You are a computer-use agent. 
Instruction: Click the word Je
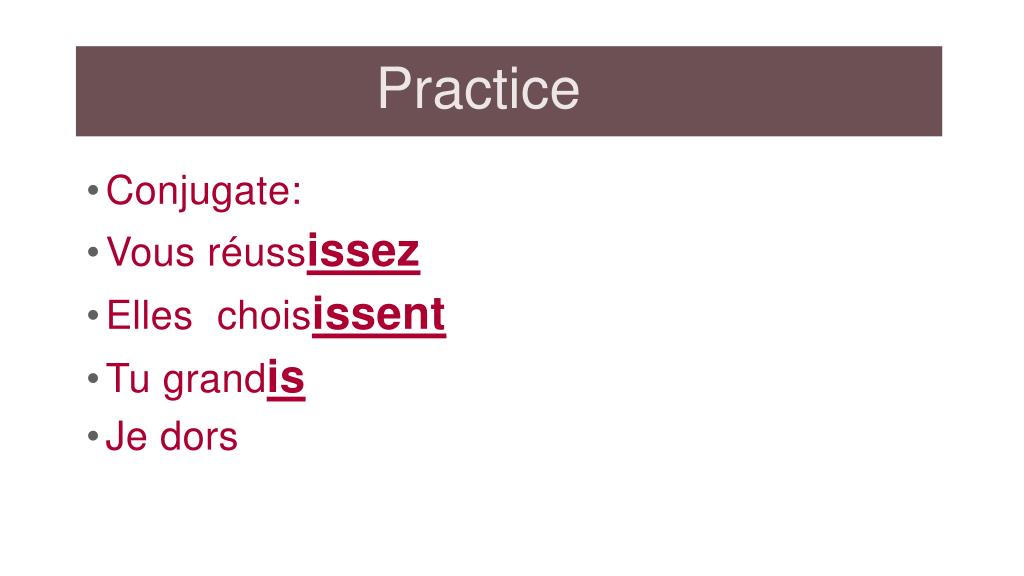[x=127, y=436]
